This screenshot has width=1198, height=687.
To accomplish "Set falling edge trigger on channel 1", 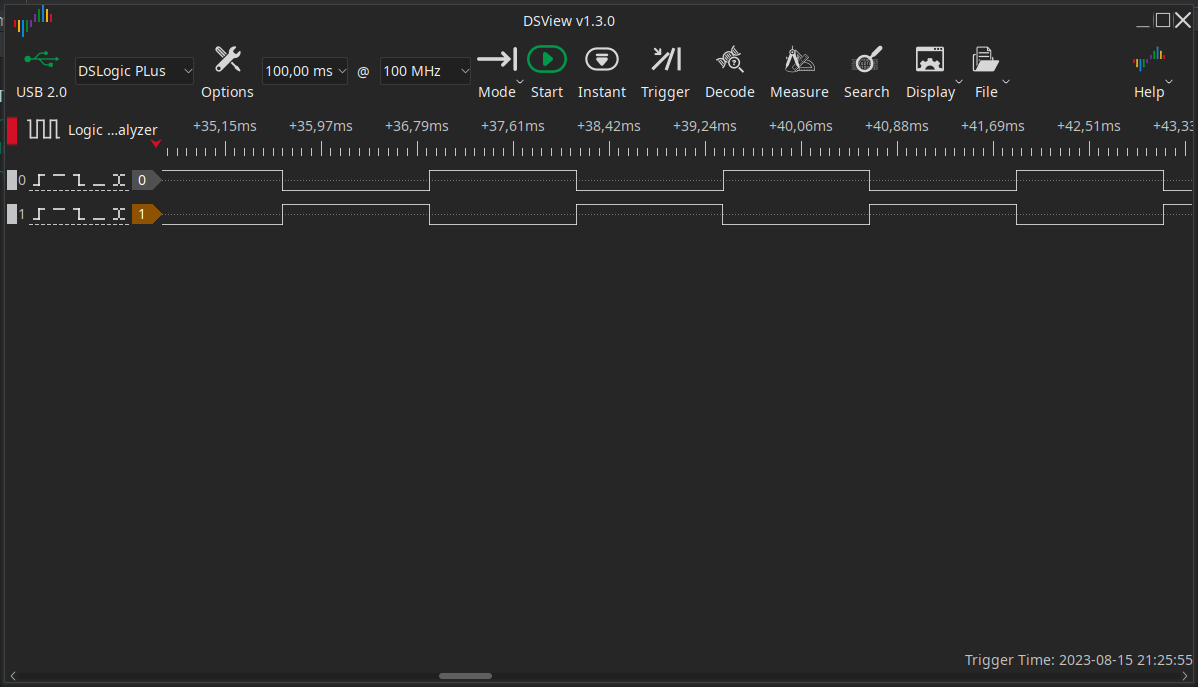I will pos(79,213).
